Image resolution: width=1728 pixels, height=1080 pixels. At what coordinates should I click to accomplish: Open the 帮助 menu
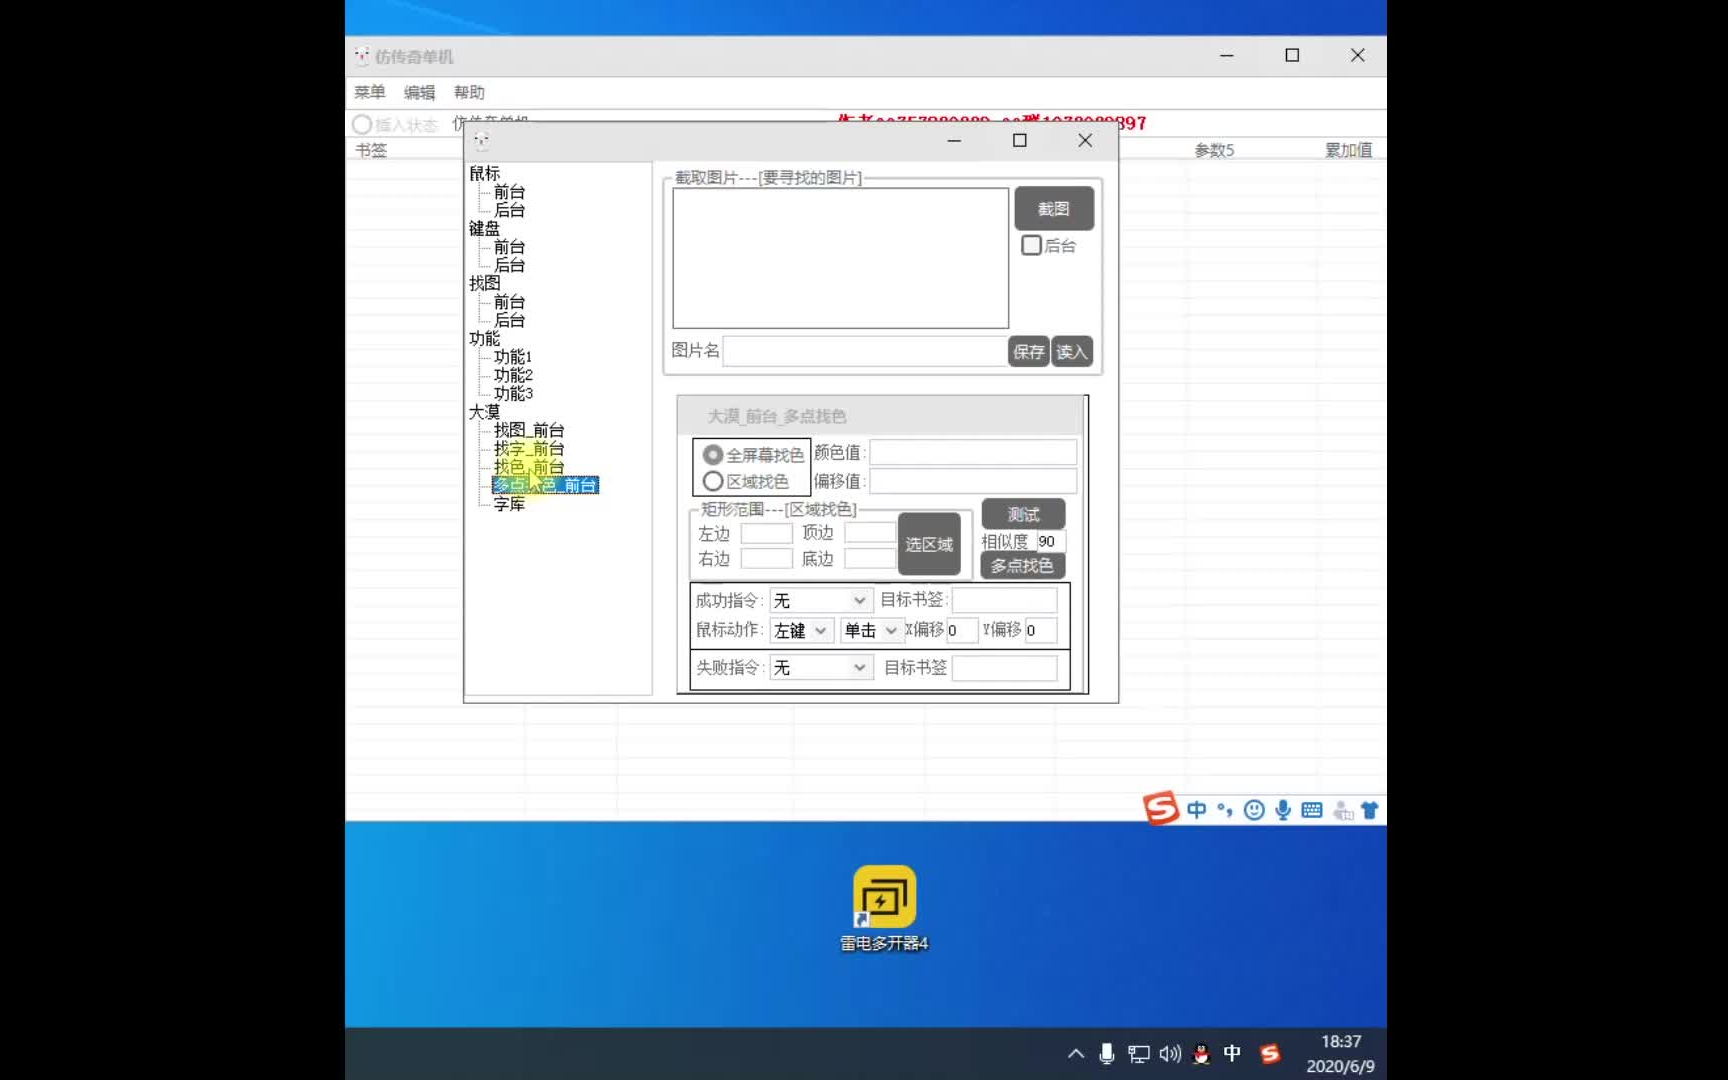(470, 92)
